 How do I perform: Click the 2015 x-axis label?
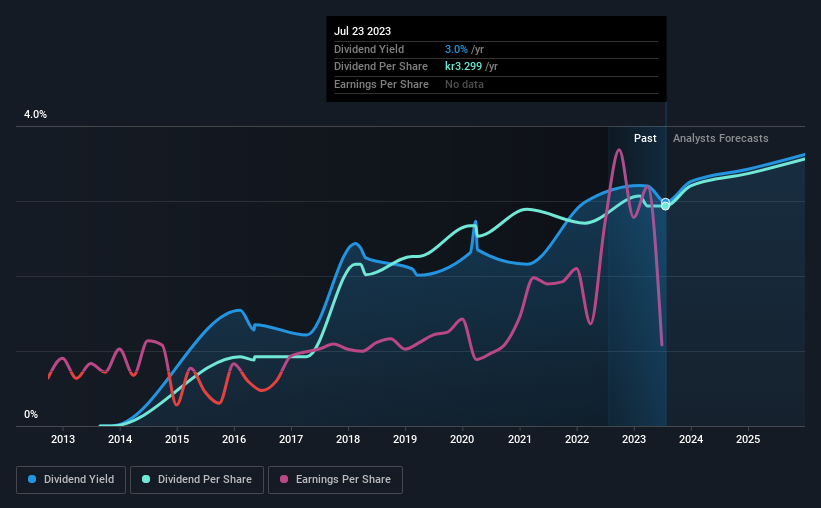177,439
